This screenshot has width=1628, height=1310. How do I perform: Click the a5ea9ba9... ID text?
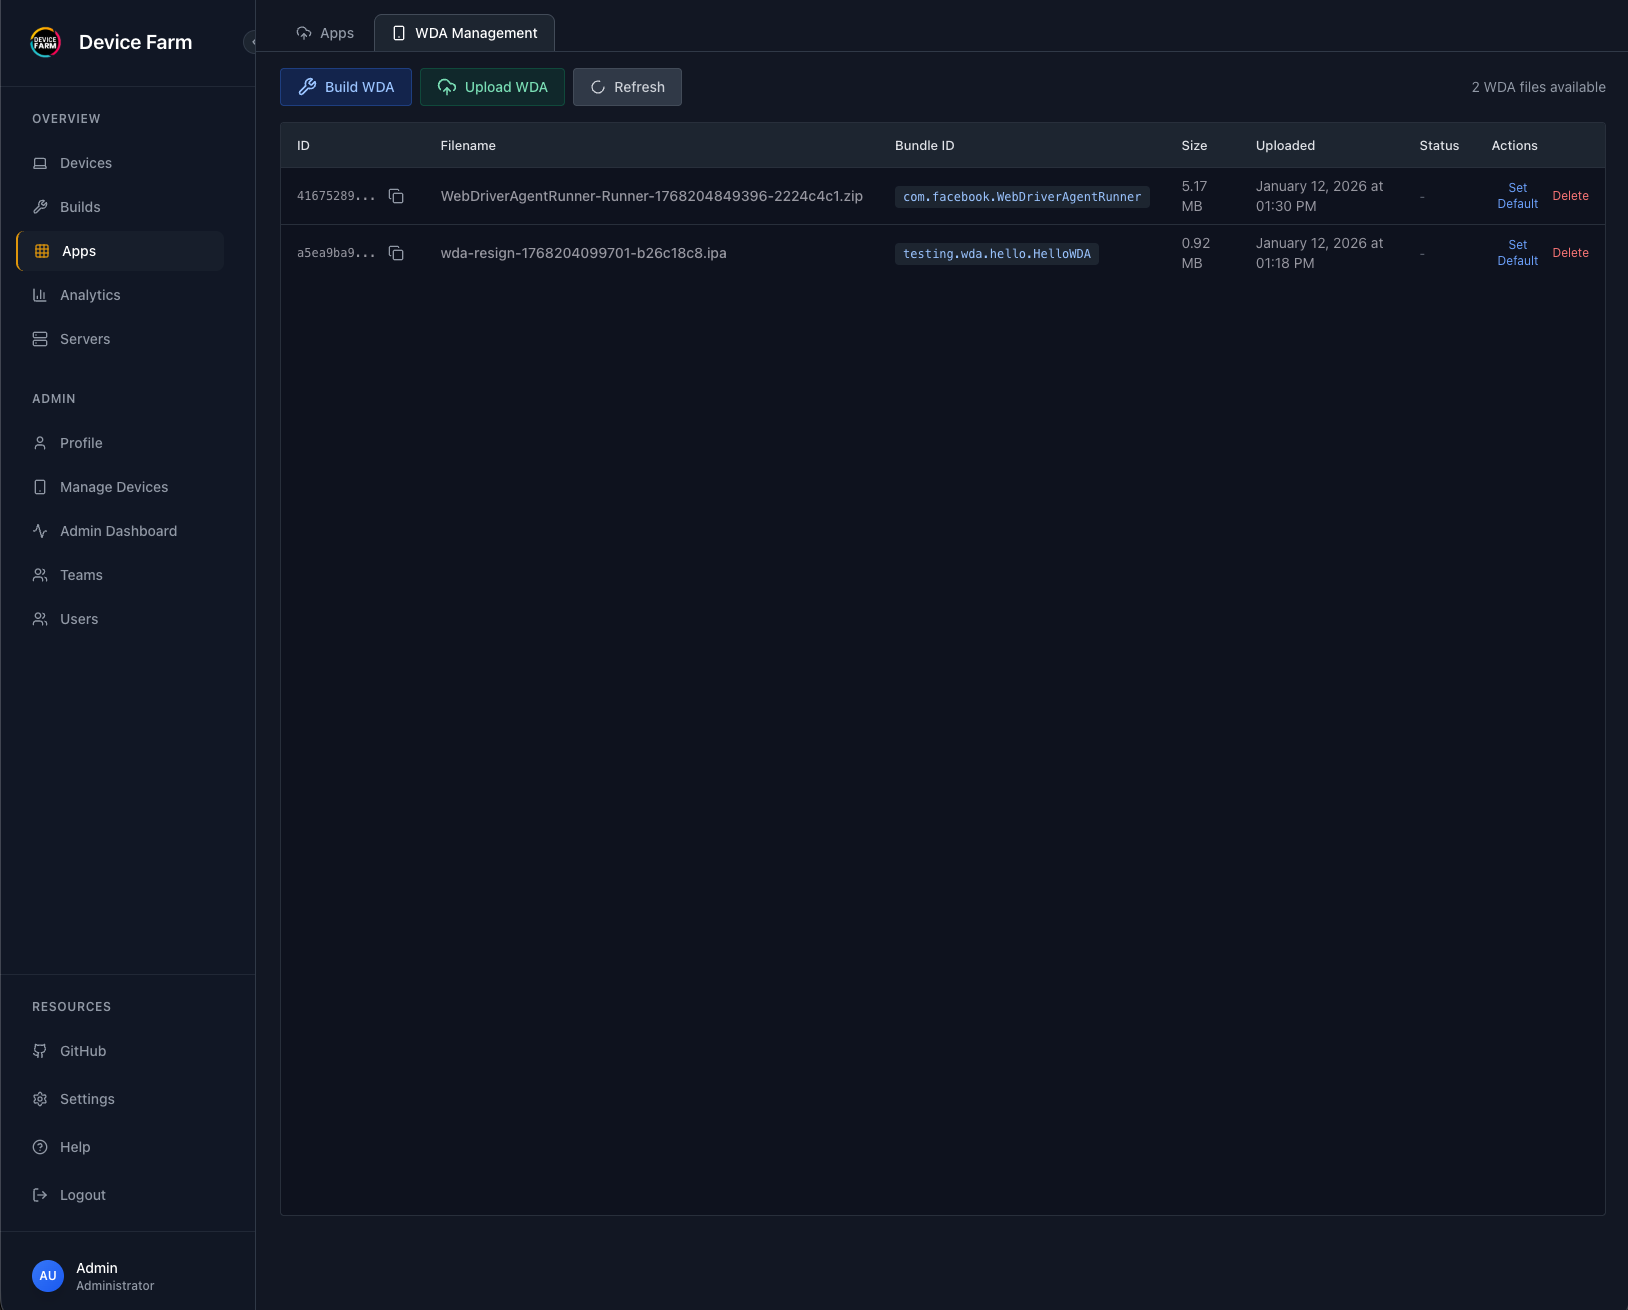[336, 253]
